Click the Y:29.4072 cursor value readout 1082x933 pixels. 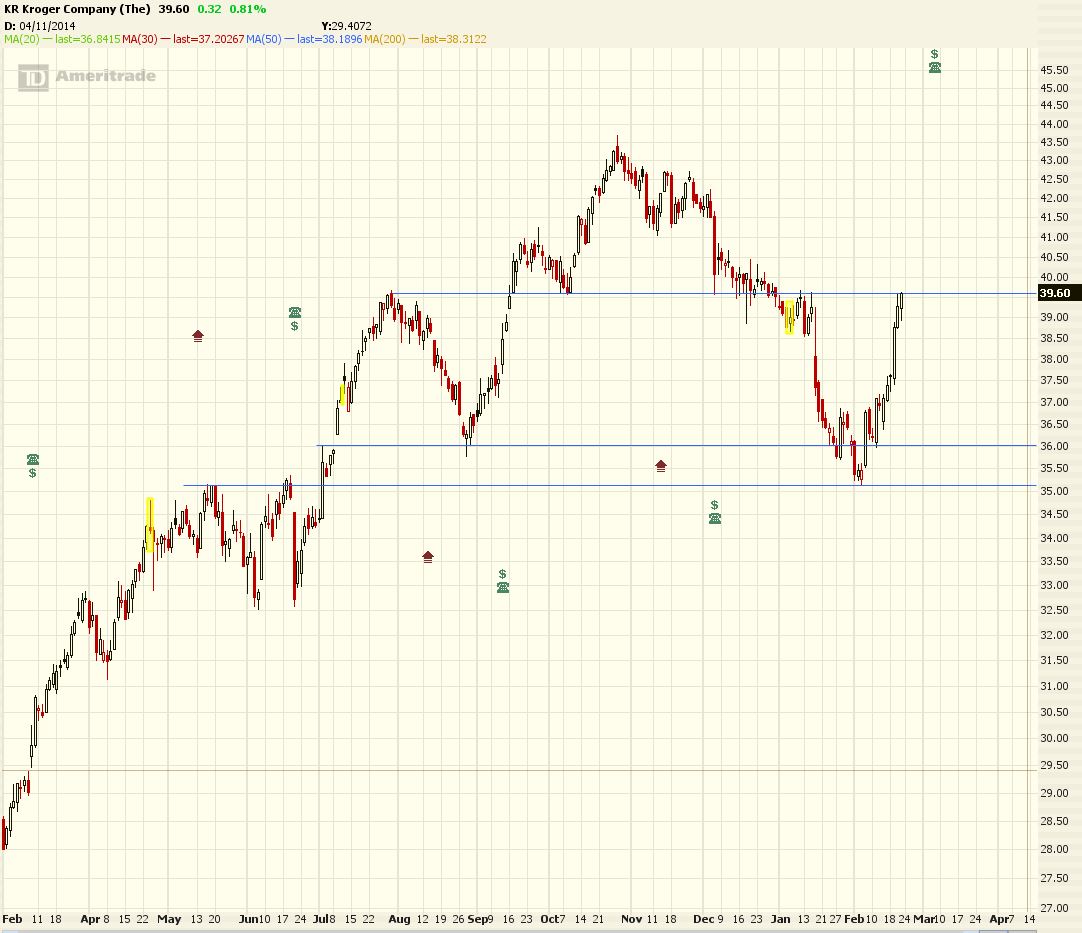[x=346, y=26]
